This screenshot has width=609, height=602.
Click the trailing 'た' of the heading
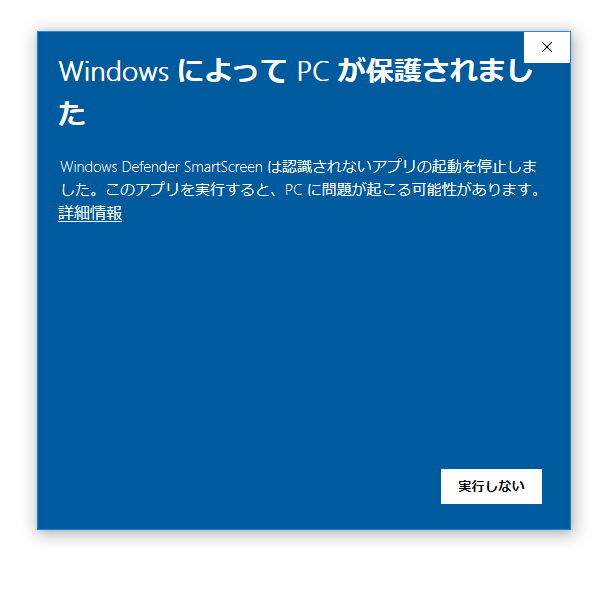pos(72,113)
